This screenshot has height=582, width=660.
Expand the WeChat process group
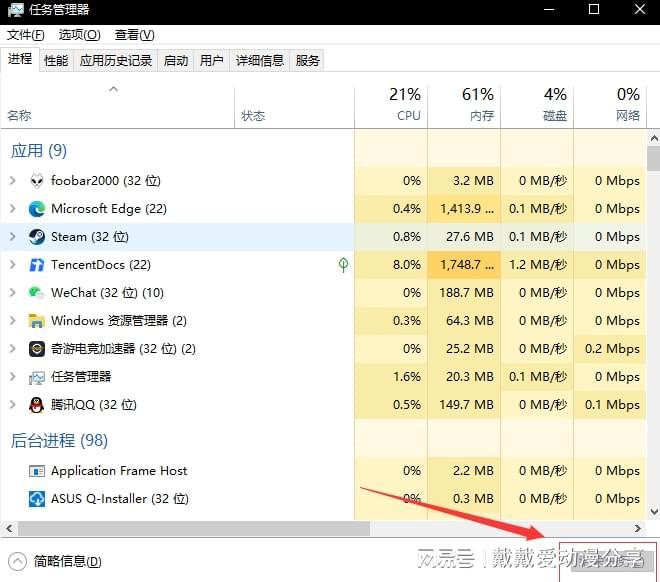[x=13, y=293]
